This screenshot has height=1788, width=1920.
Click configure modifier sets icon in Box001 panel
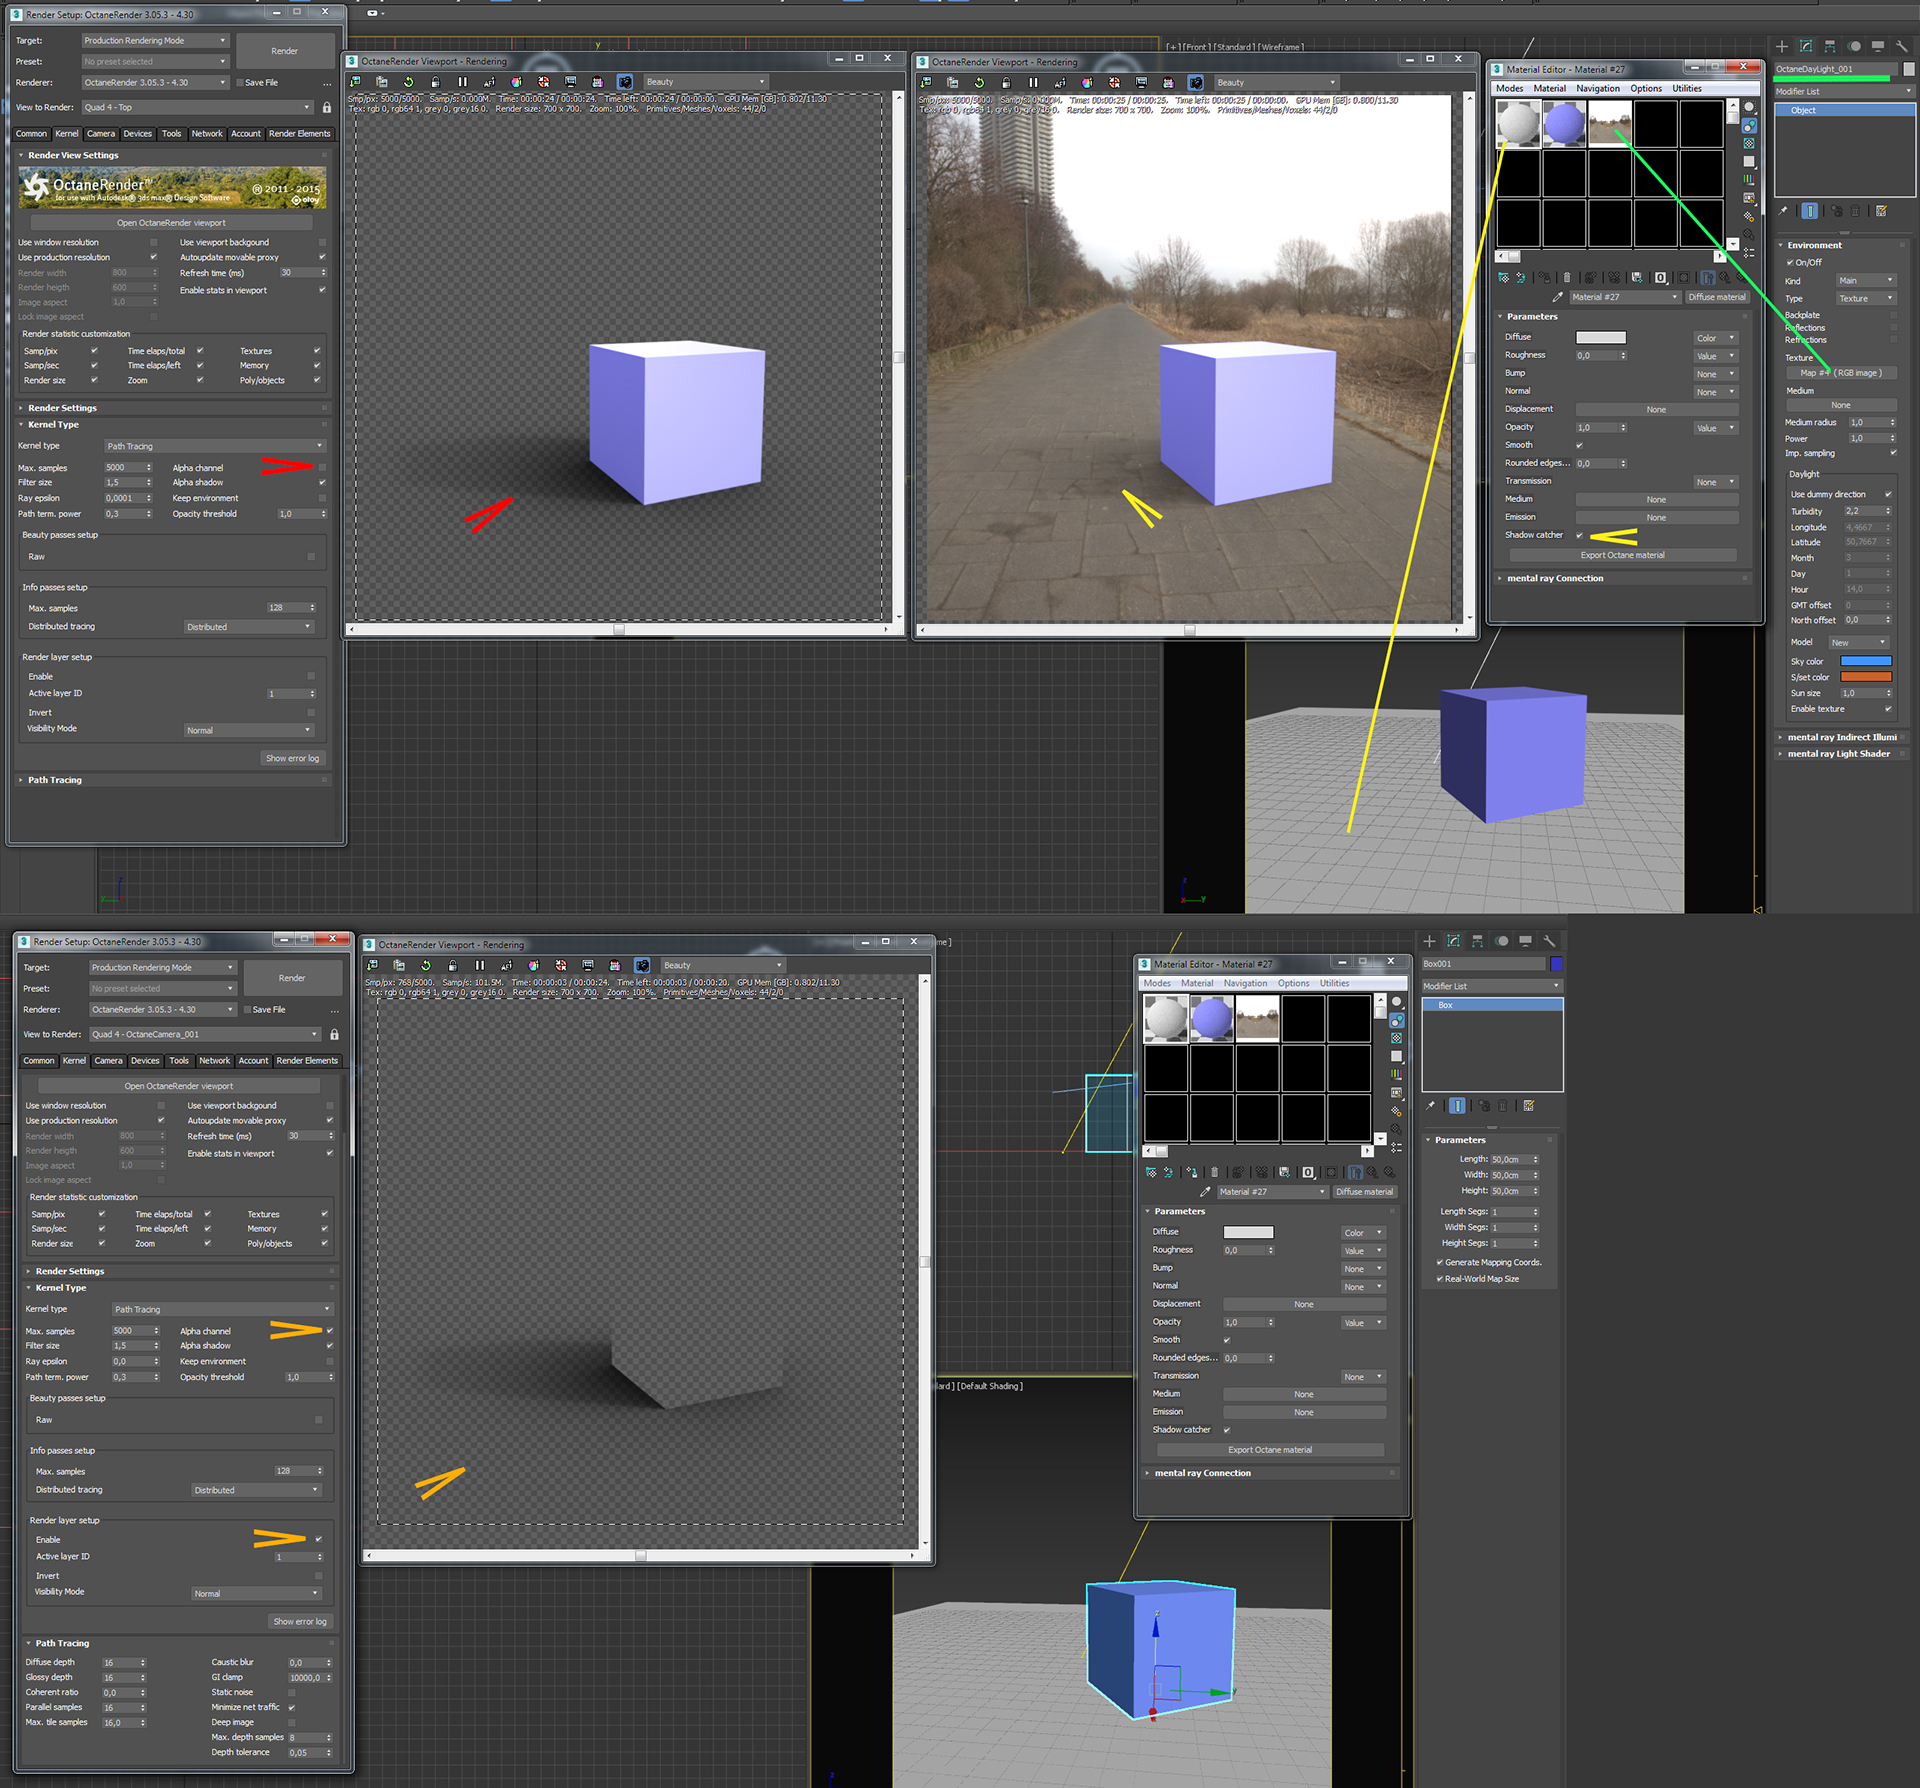point(1529,1106)
